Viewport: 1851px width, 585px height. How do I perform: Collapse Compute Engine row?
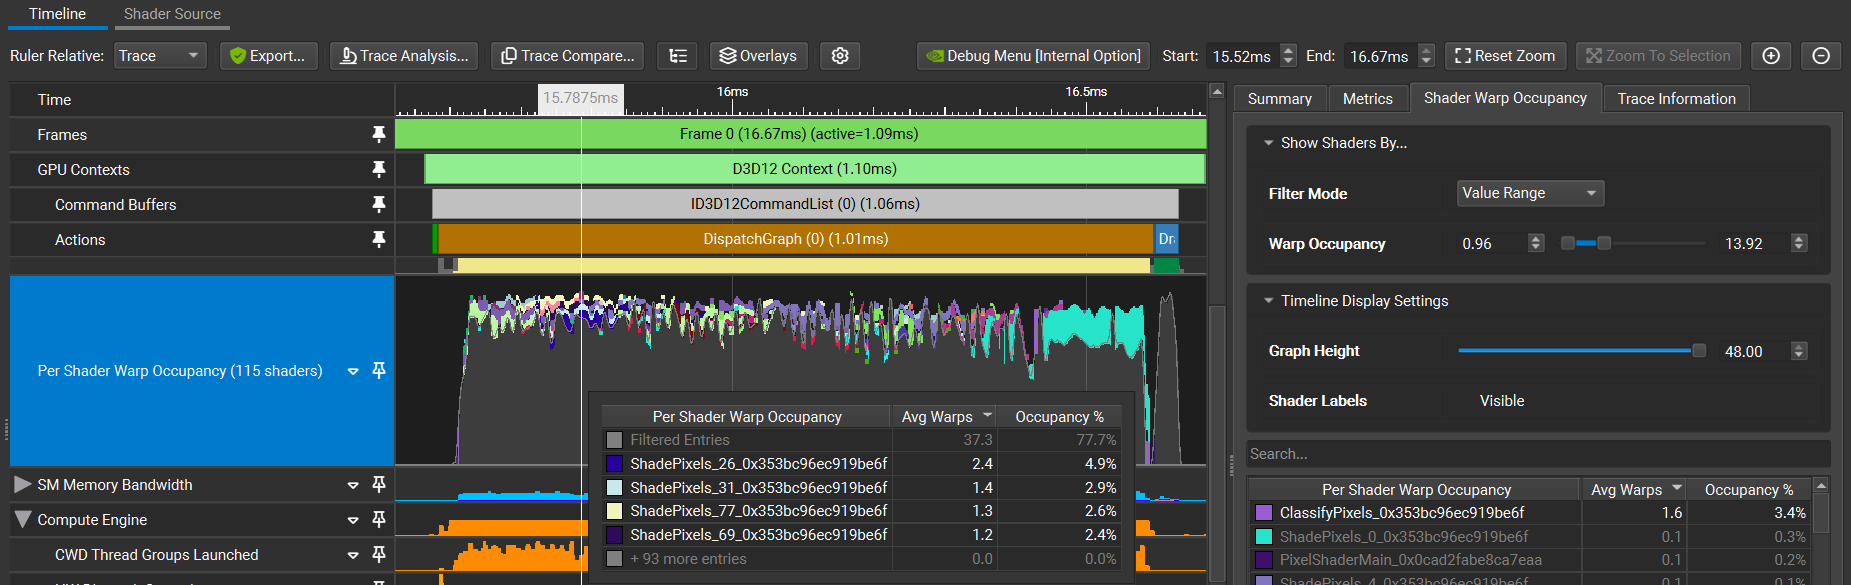[23, 520]
